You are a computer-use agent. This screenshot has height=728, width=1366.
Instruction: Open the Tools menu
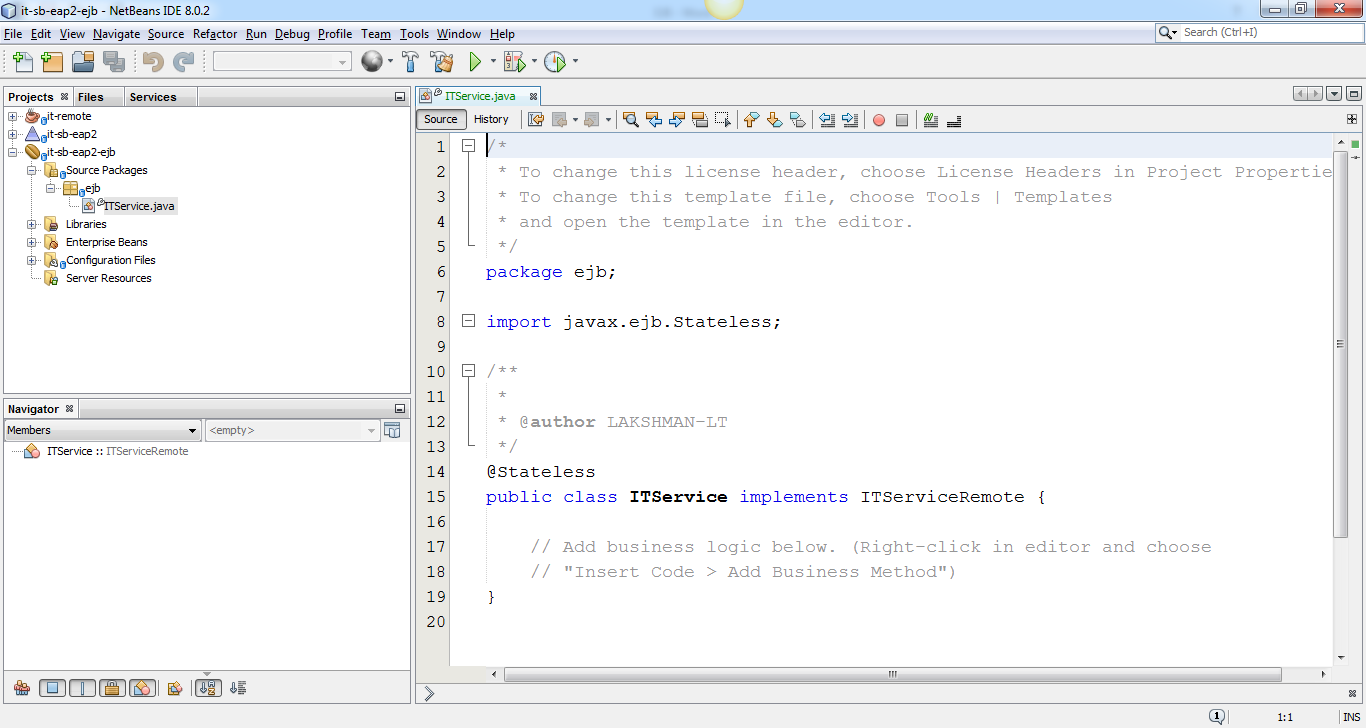[414, 34]
